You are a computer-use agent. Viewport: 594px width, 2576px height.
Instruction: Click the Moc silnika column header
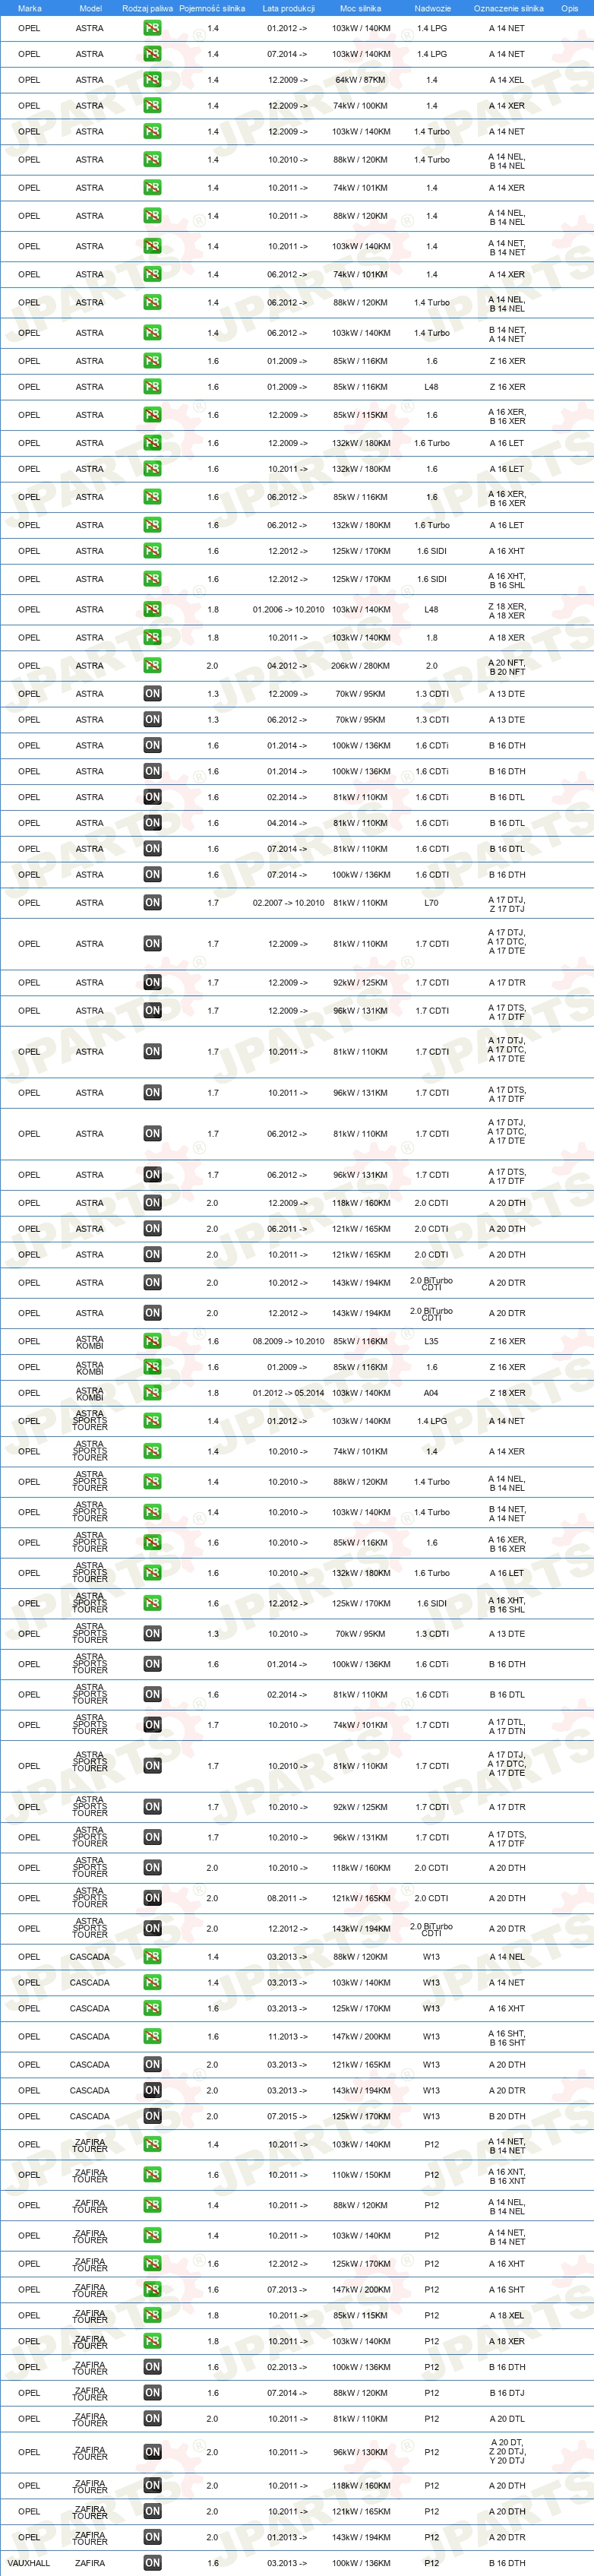pyautogui.click(x=361, y=8)
